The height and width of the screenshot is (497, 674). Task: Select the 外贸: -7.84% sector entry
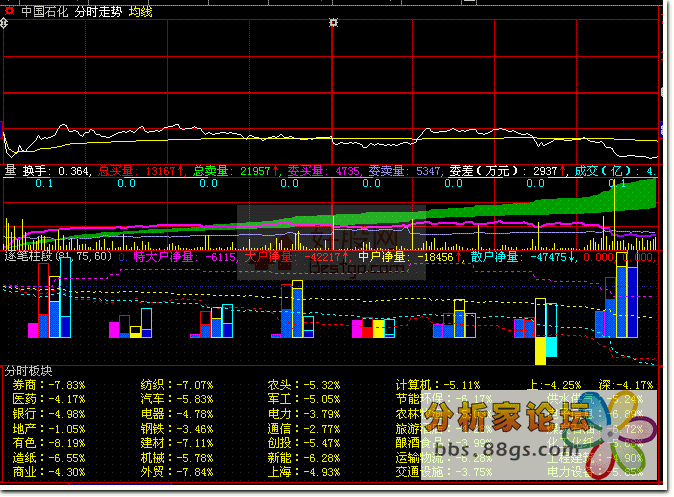pos(177,472)
